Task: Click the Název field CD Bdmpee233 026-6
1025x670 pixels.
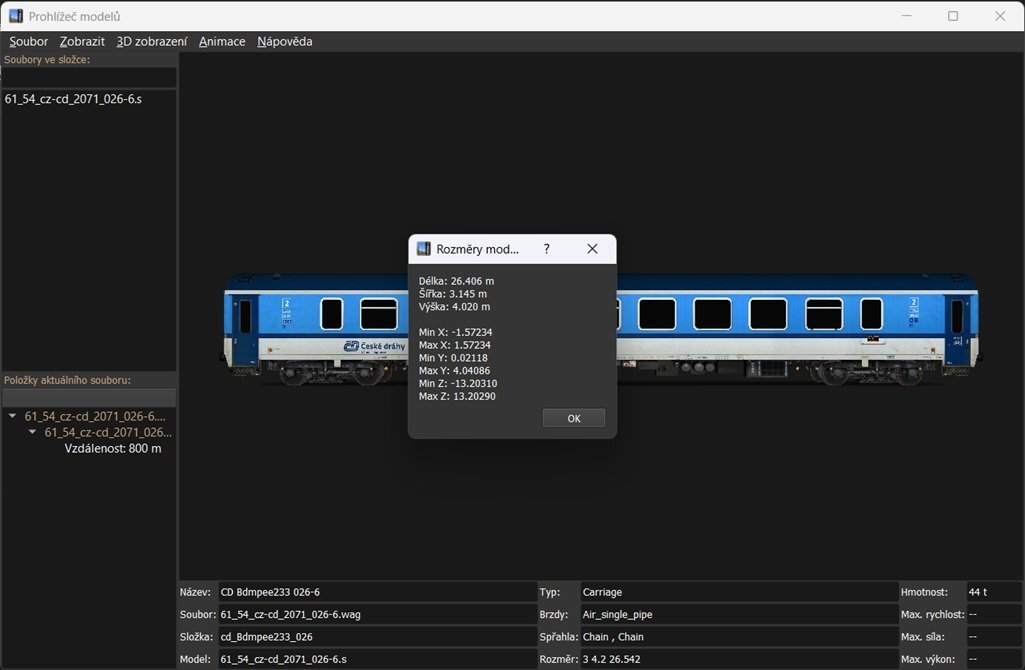Action: (x=377, y=592)
